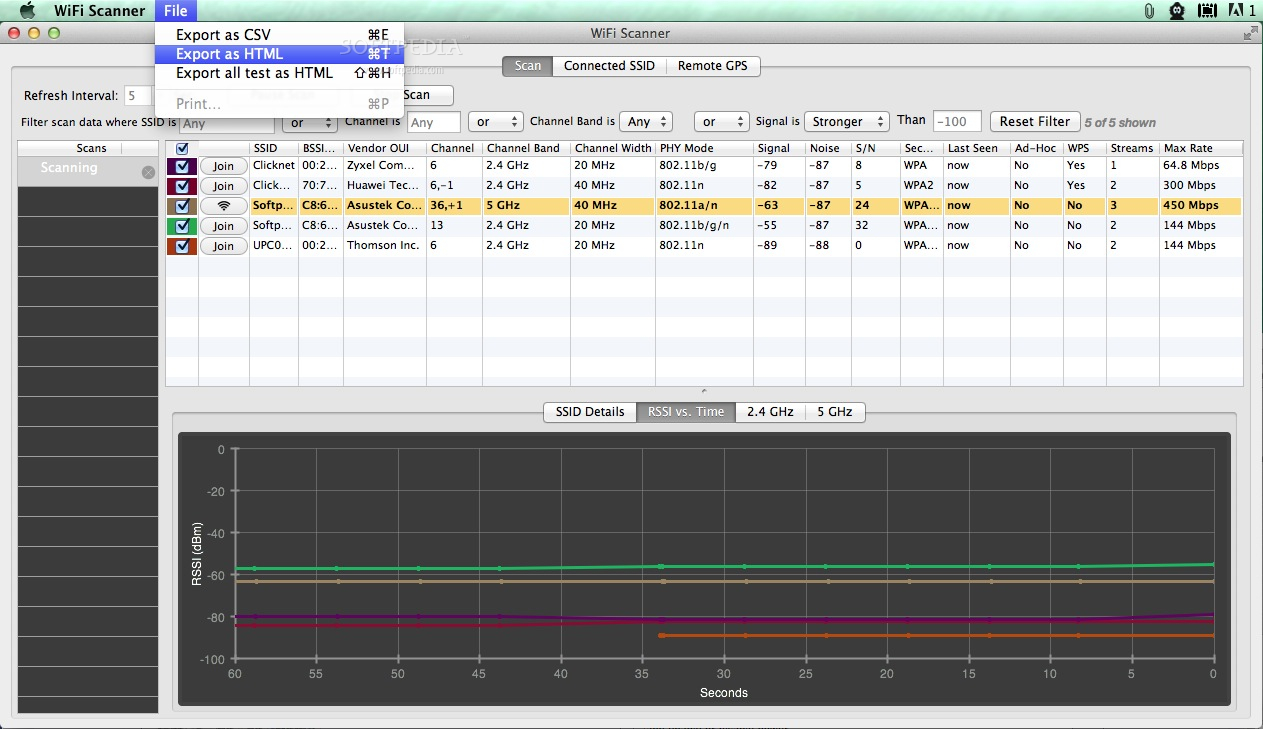
Task: Click the -100 signal threshold field
Action: (956, 120)
